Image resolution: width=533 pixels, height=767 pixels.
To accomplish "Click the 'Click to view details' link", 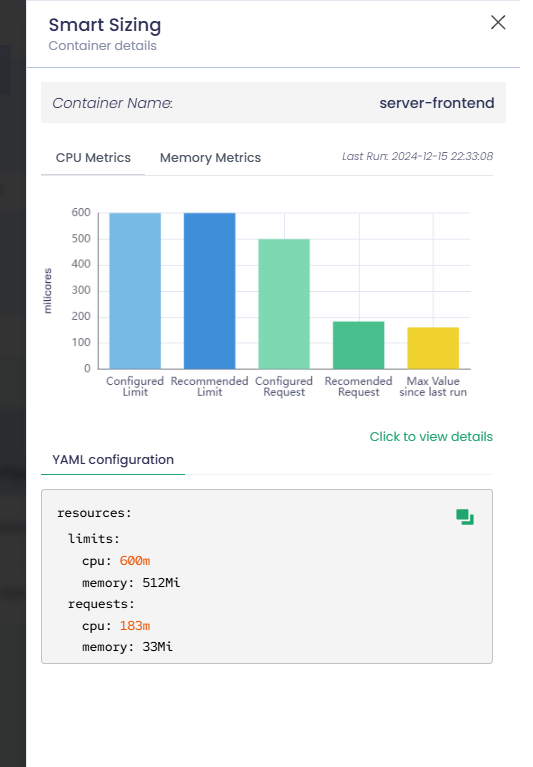I will (431, 436).
